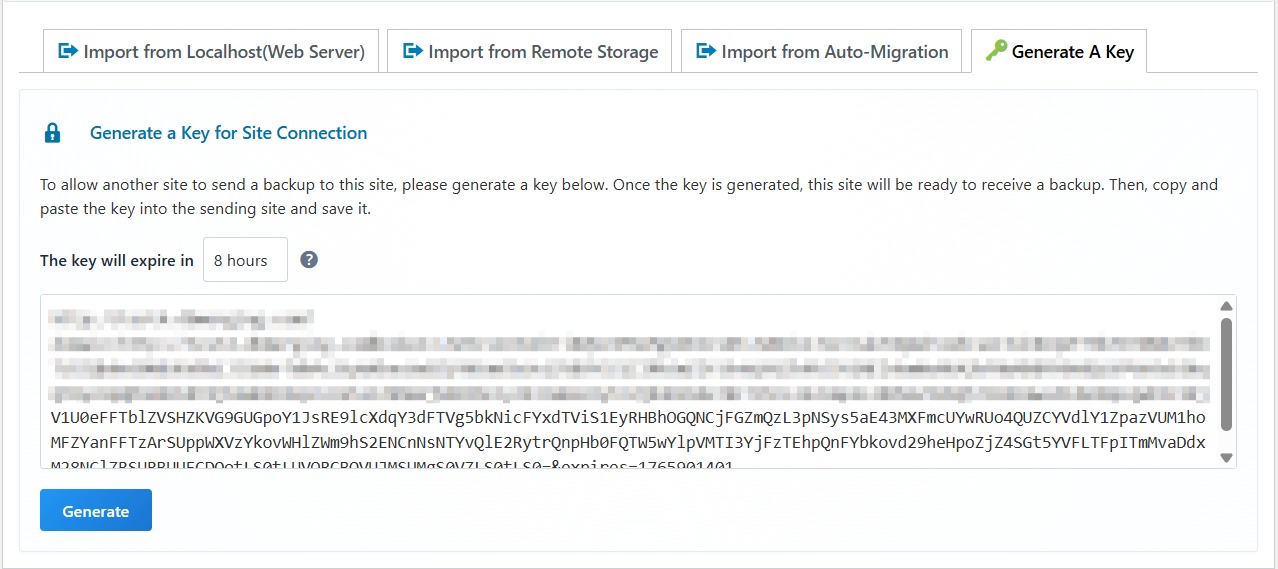The width and height of the screenshot is (1278, 569).
Task: Go to the Import from Auto-Migration tab
Action: pyautogui.click(x=834, y=52)
